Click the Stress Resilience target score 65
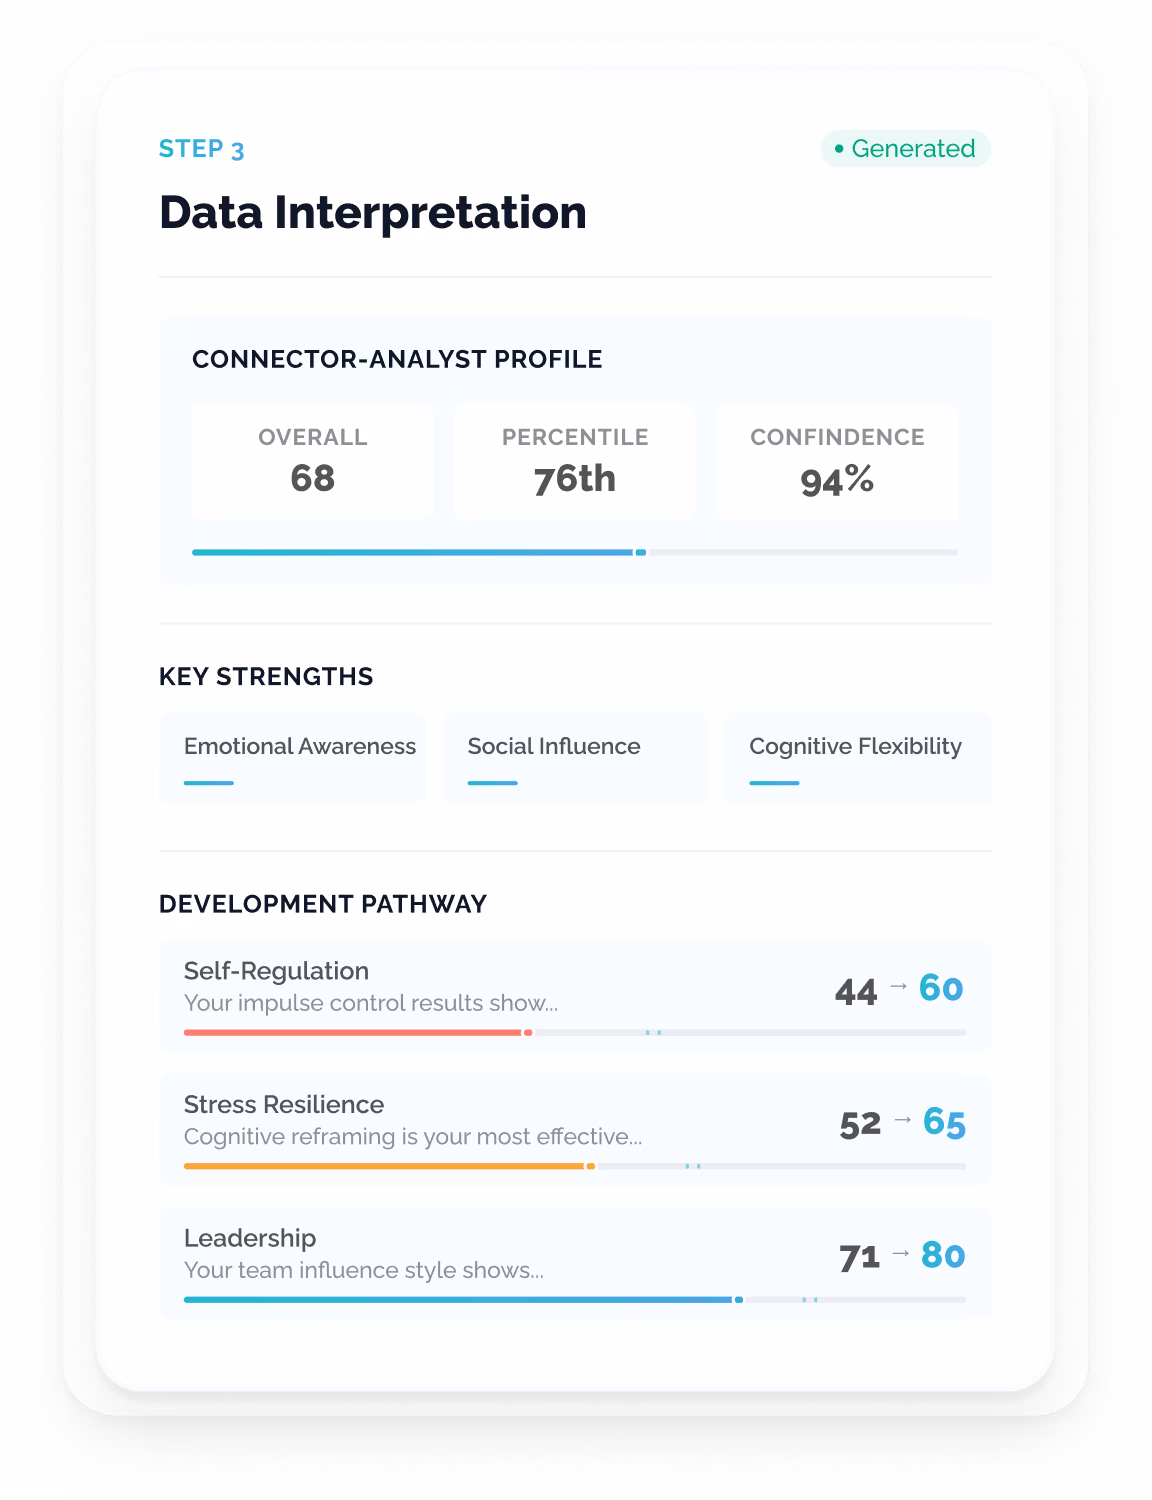This screenshot has height=1500, width=1152. [x=944, y=1122]
